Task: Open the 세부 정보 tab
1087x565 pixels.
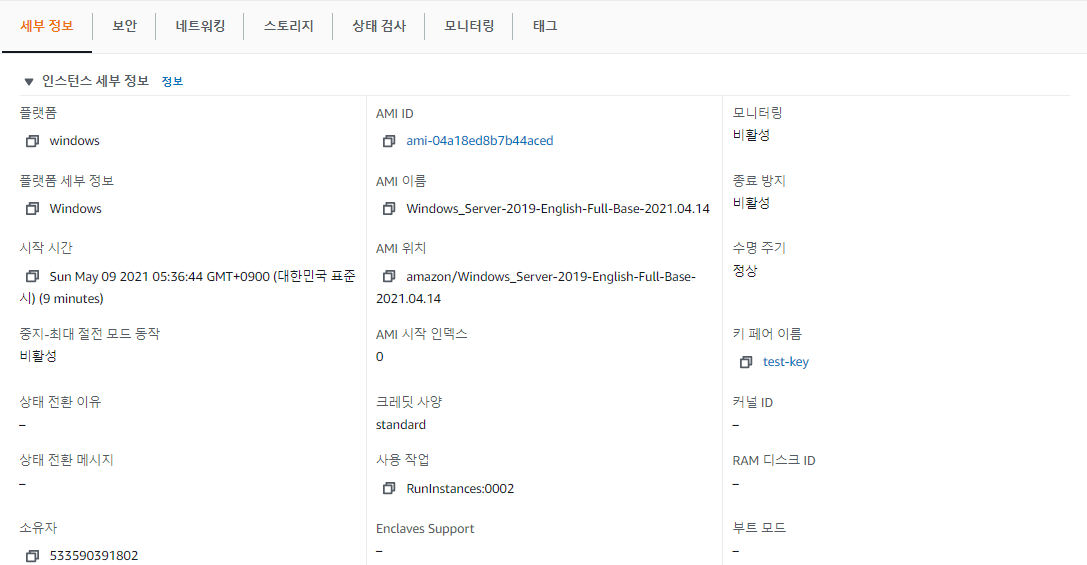Action: pyautogui.click(x=46, y=26)
